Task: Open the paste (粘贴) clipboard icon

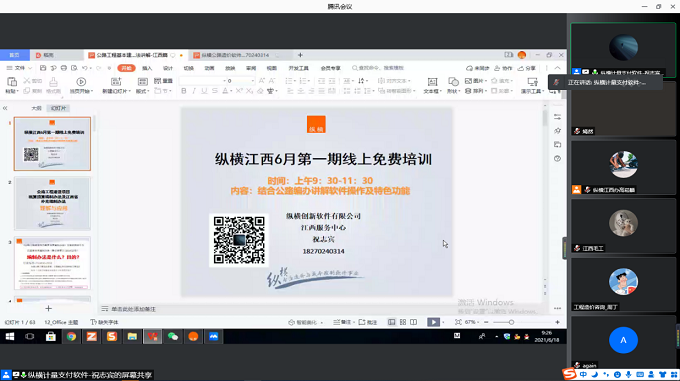Action: click(12, 82)
